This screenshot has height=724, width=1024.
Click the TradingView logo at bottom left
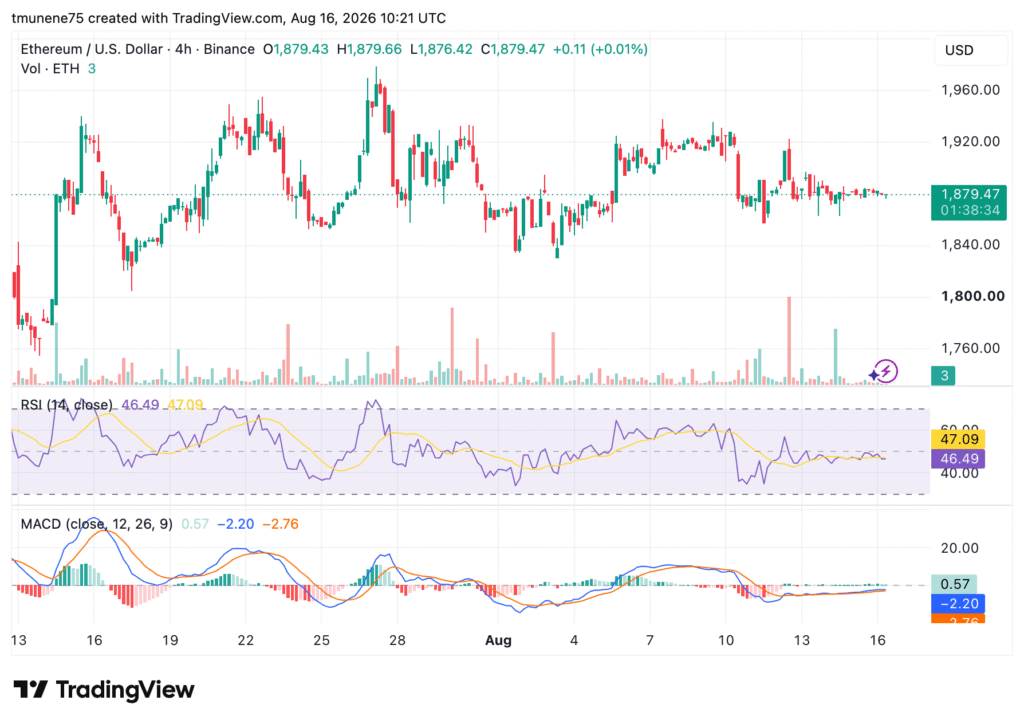tap(104, 689)
